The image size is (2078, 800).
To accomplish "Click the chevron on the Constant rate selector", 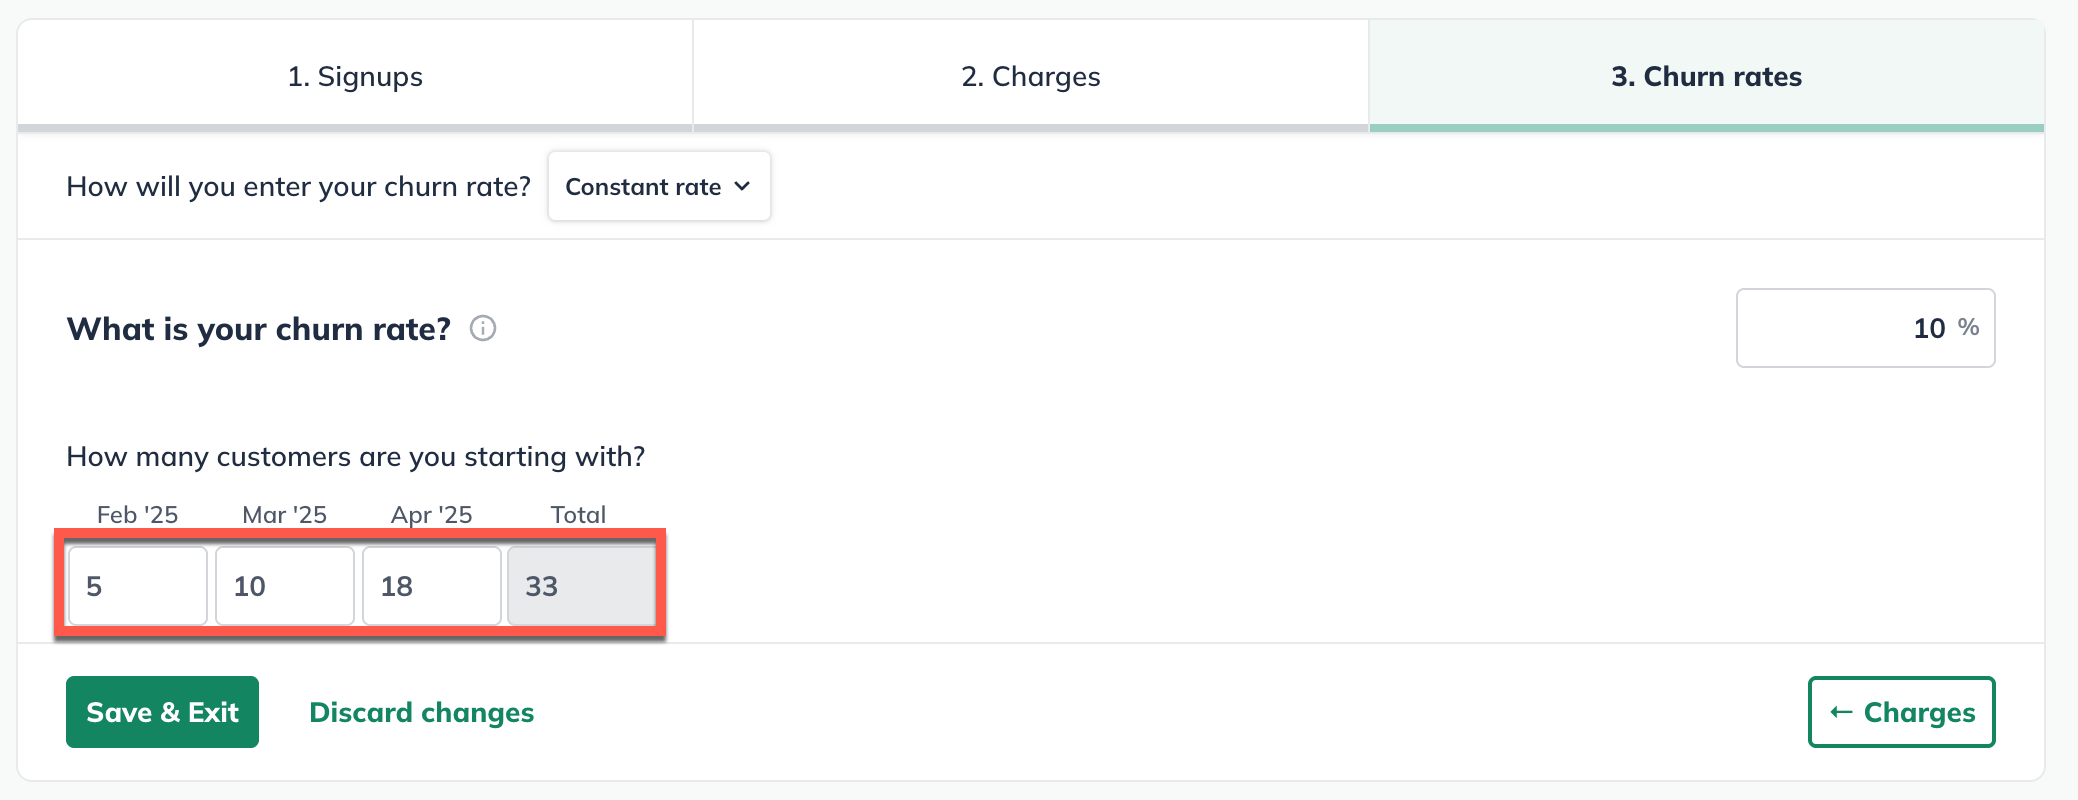I will (742, 186).
